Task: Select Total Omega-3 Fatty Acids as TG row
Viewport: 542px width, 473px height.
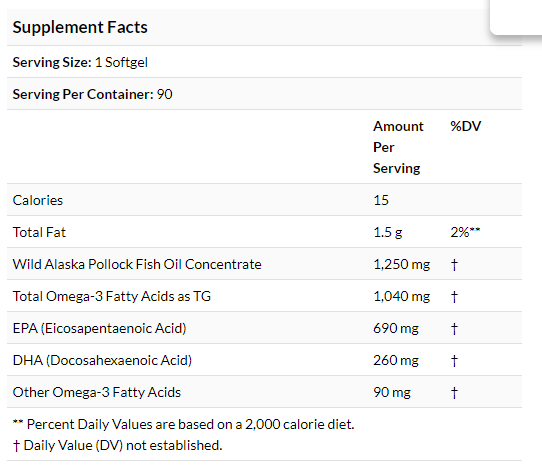Action: [264, 296]
